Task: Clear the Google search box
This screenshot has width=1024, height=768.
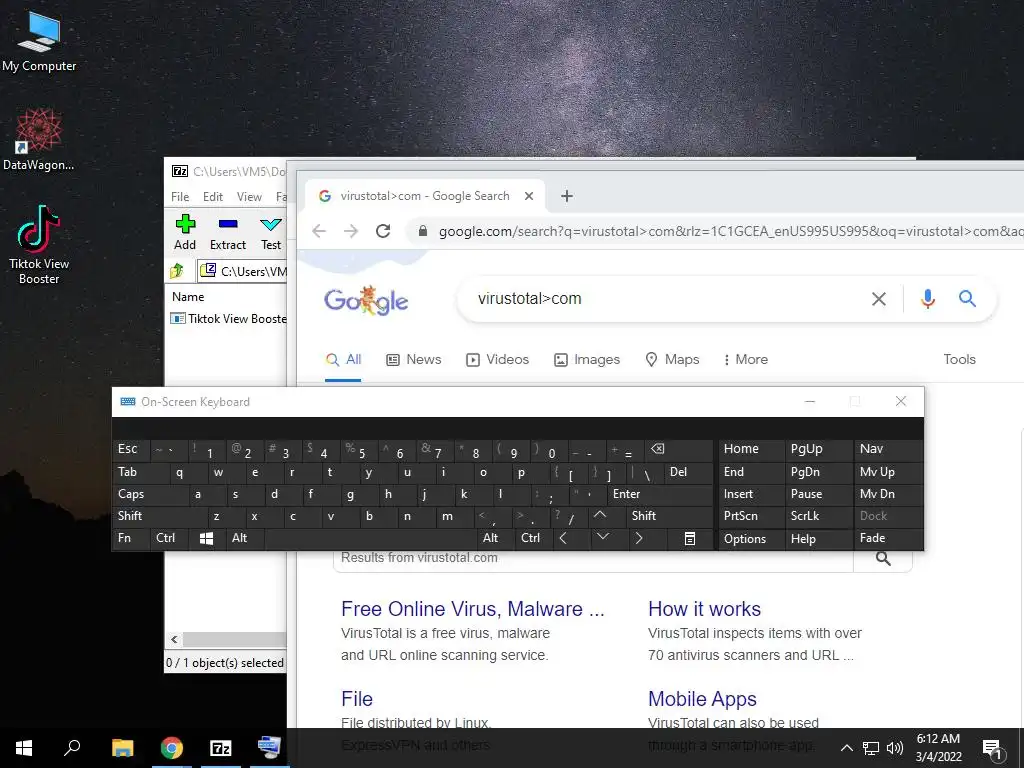Action: pos(879,299)
